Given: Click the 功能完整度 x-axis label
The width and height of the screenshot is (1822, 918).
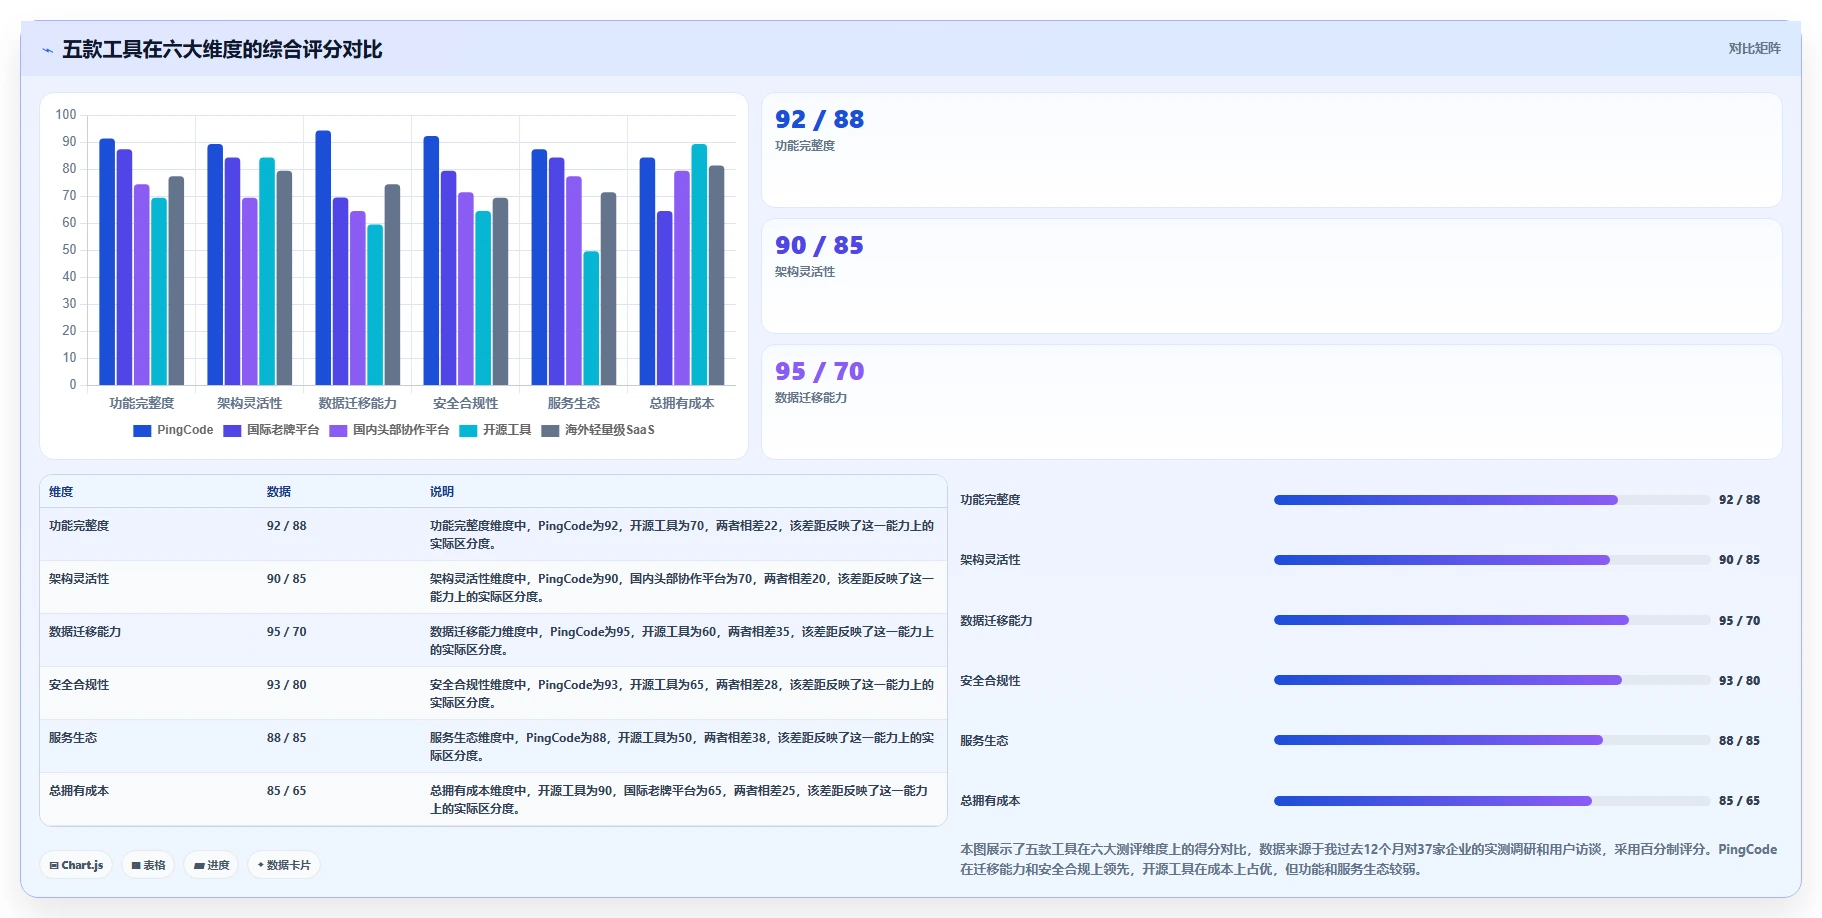Looking at the screenshot, I should click(x=142, y=403).
